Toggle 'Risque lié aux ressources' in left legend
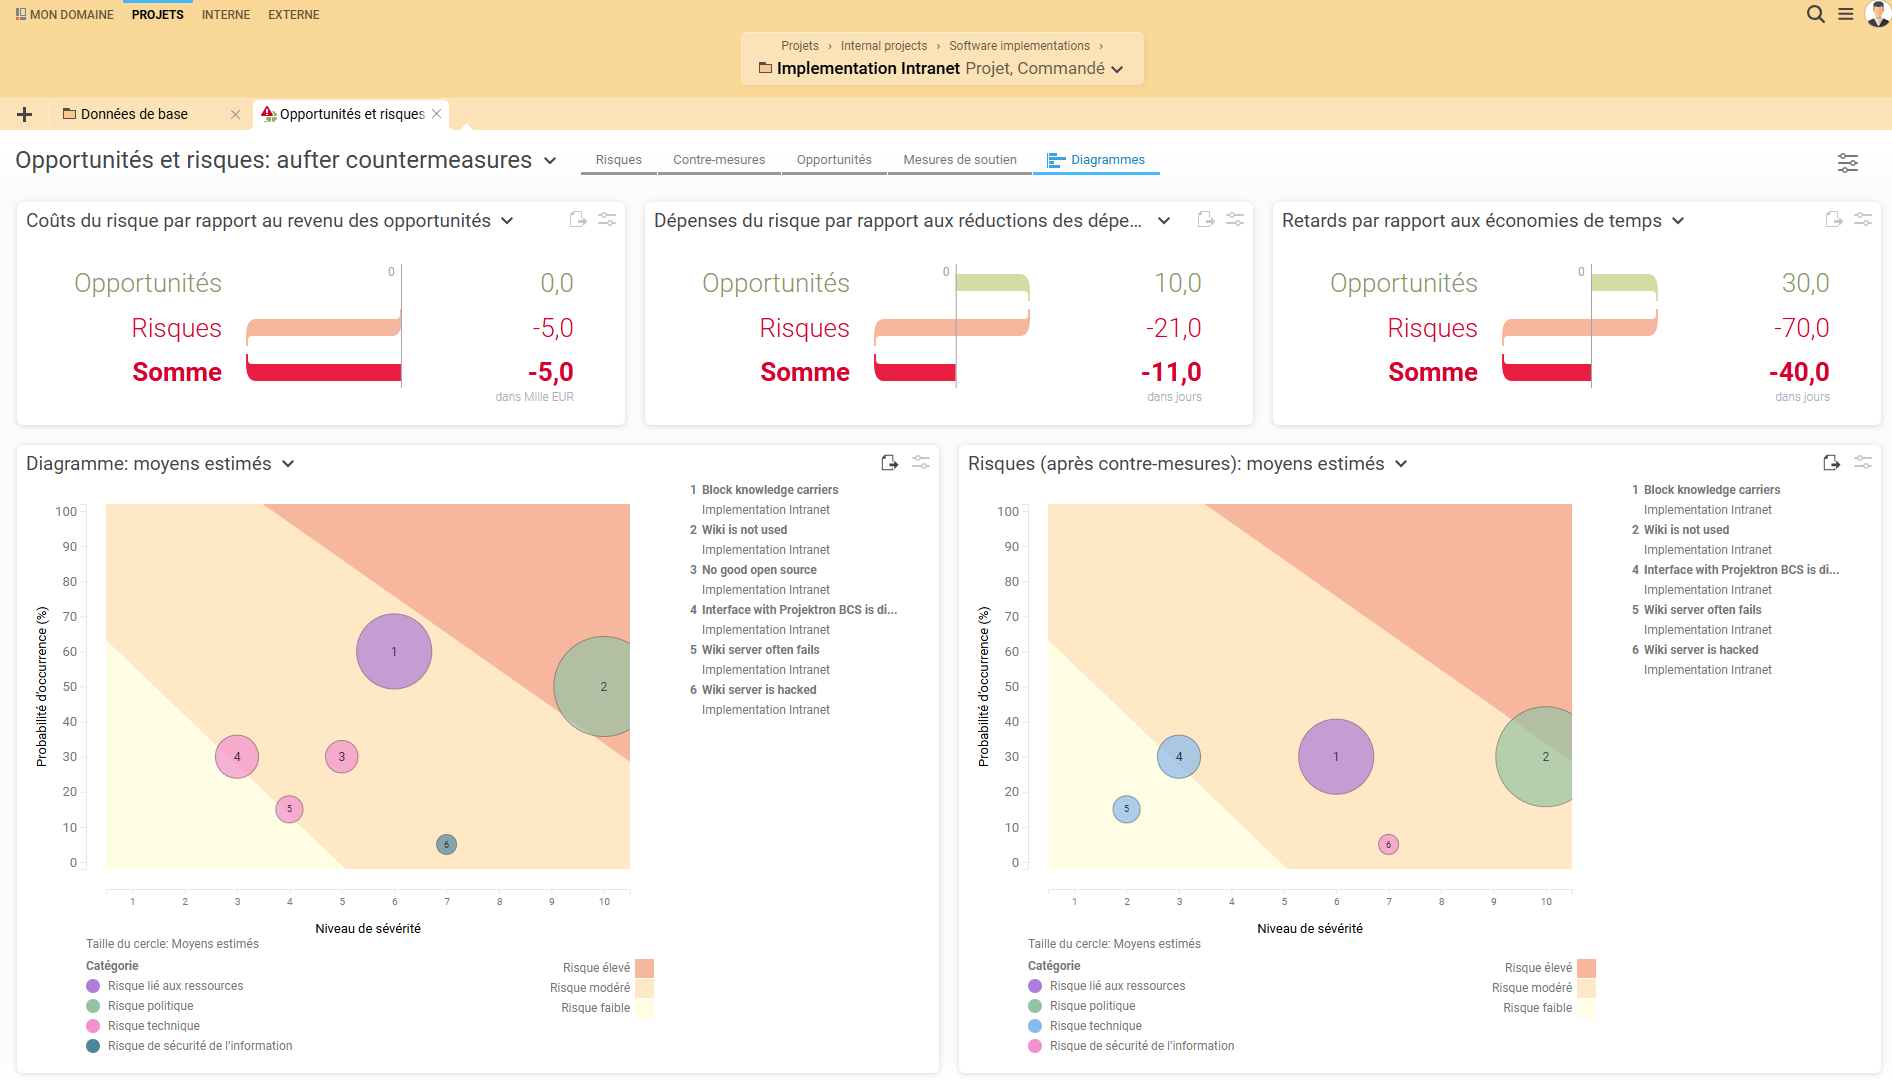 click(x=175, y=986)
